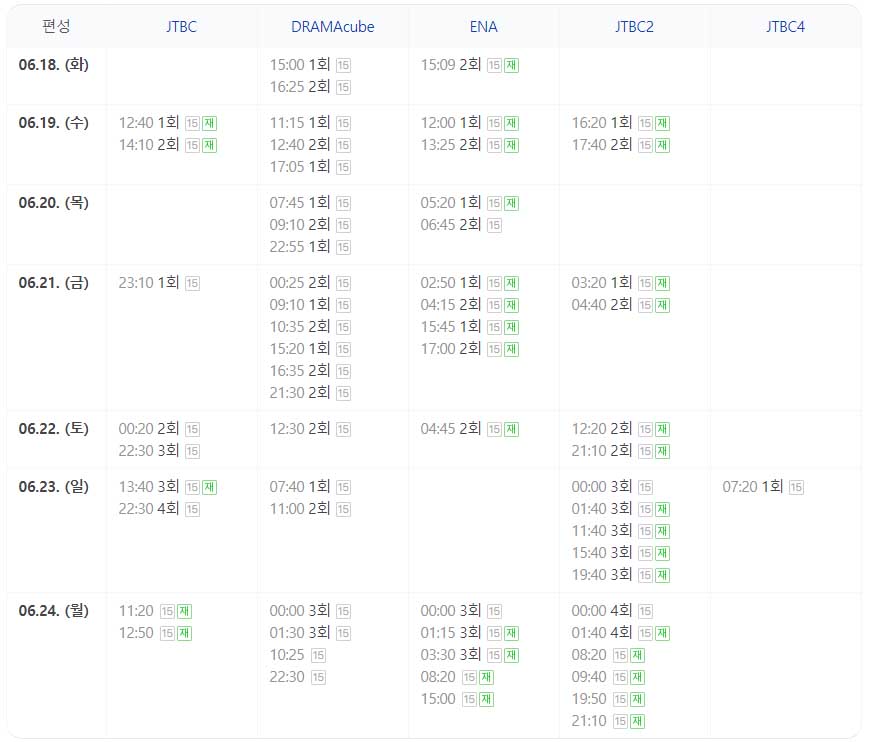The height and width of the screenshot is (742, 871).
Task: Click the rerun 재 icon beside JTBC 13:40
Action: pyautogui.click(x=209, y=487)
